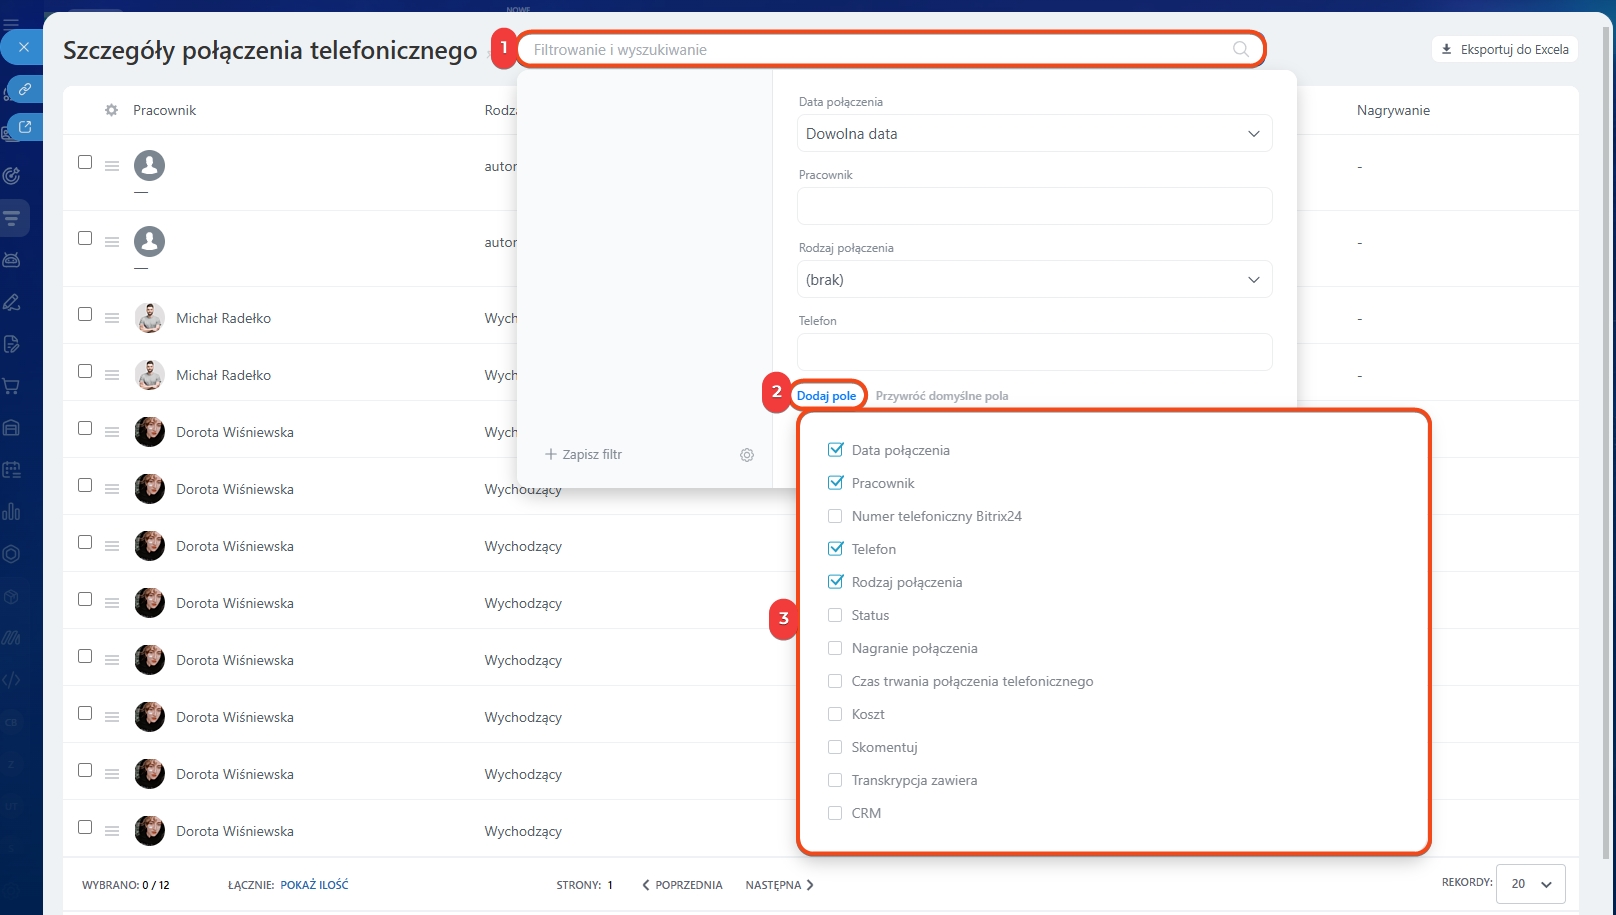Open the shopping cart icon in sidebar
Viewport: 1616px width, 915px height.
(x=12, y=386)
